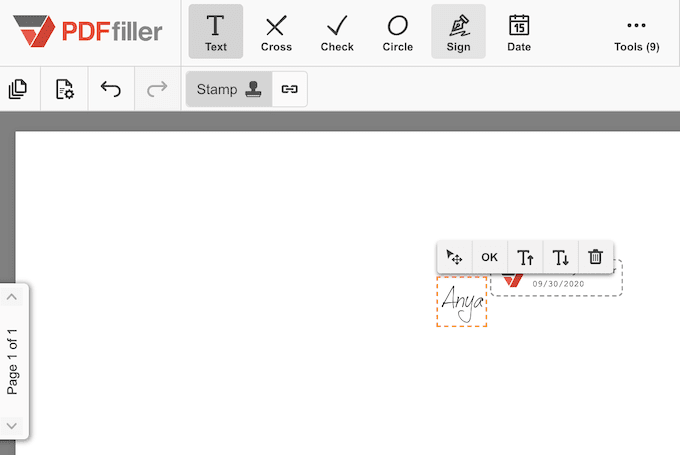The width and height of the screenshot is (680, 455).
Task: Increase signature size with T up arrow
Action: coord(525,257)
